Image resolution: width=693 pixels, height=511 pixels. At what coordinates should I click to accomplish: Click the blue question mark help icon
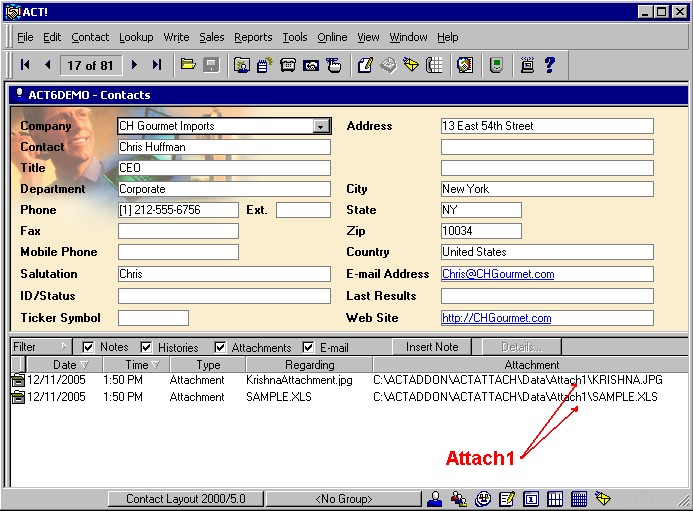[x=550, y=65]
